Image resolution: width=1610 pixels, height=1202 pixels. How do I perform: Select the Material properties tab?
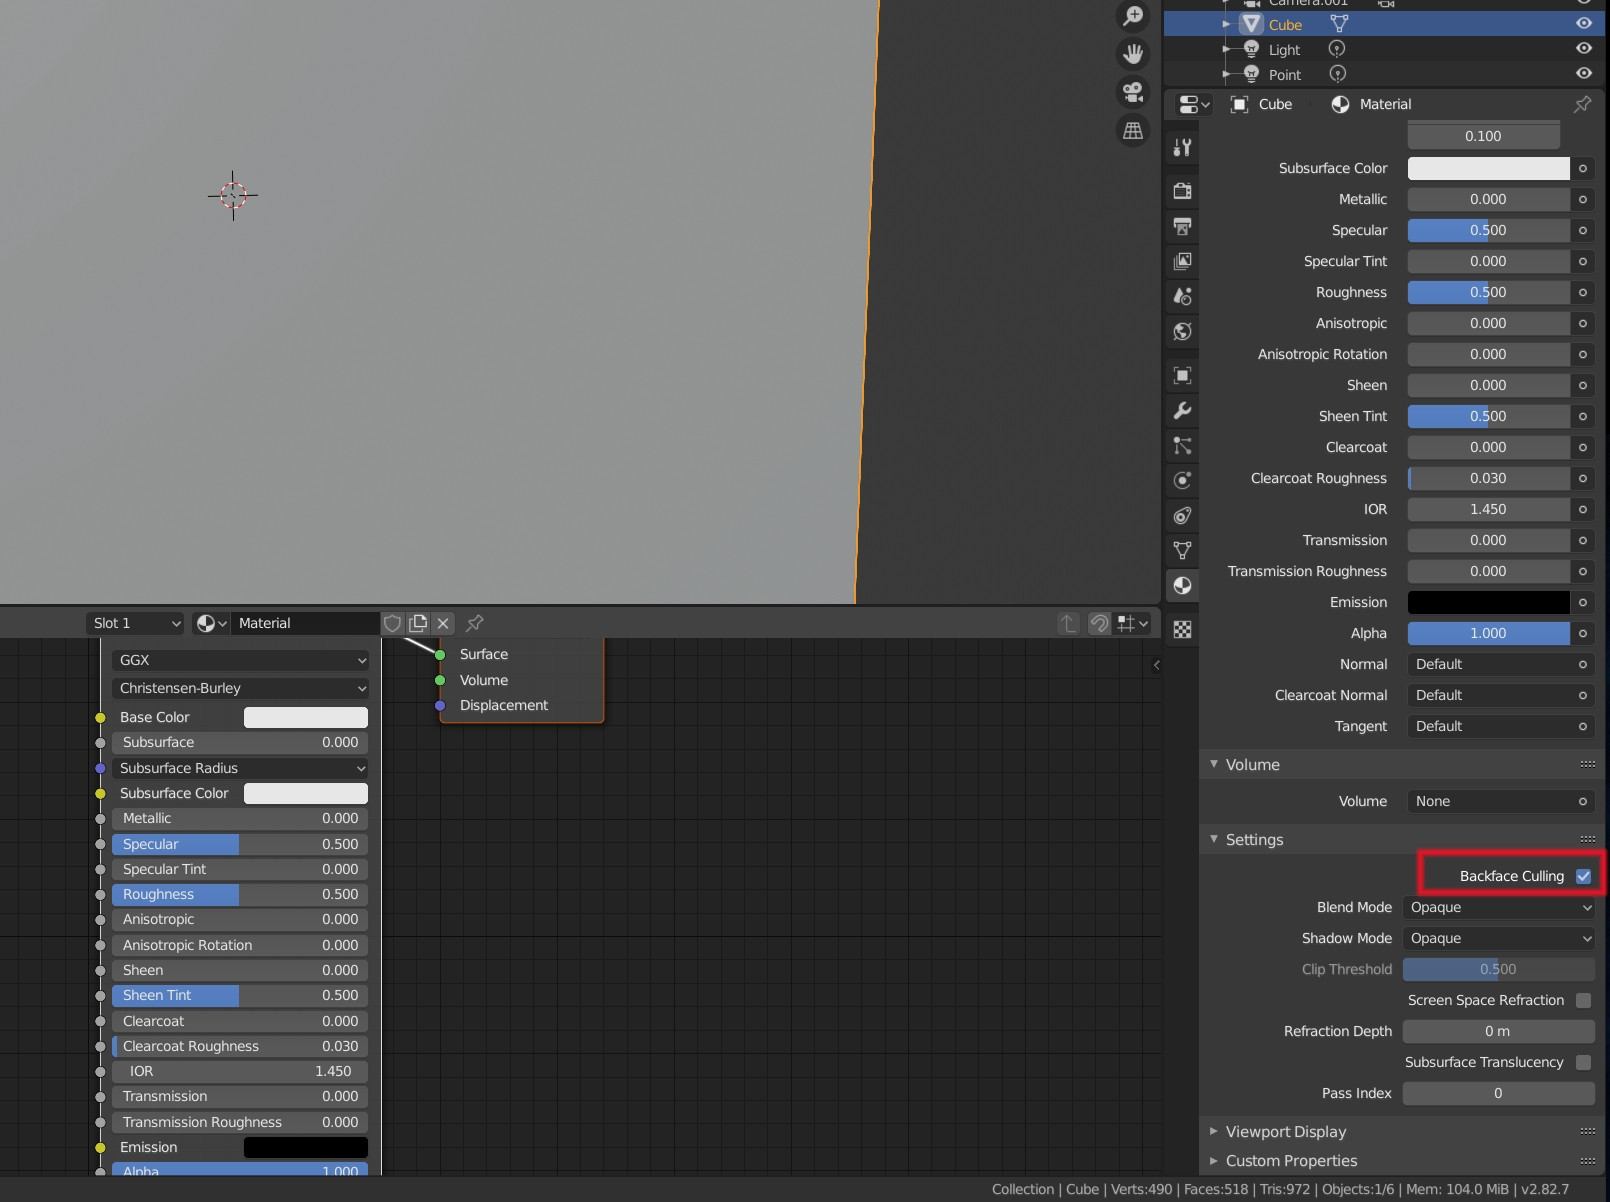click(x=1182, y=585)
